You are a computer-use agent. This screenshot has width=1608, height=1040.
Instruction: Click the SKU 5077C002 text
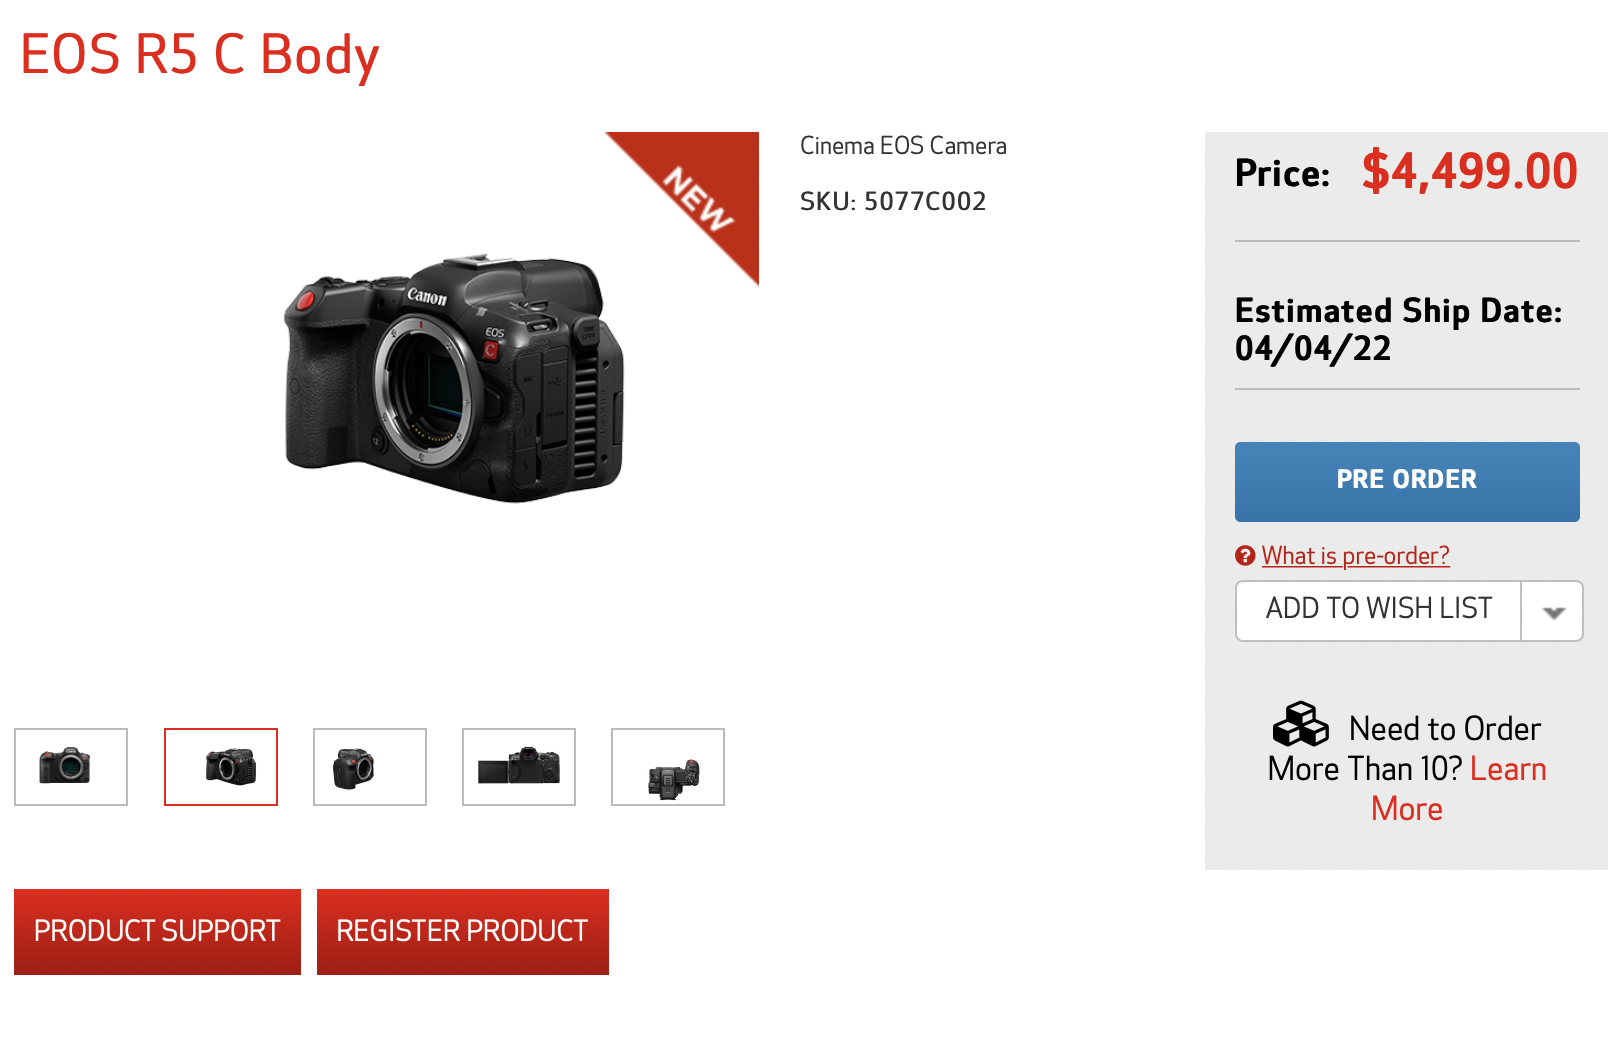point(893,202)
